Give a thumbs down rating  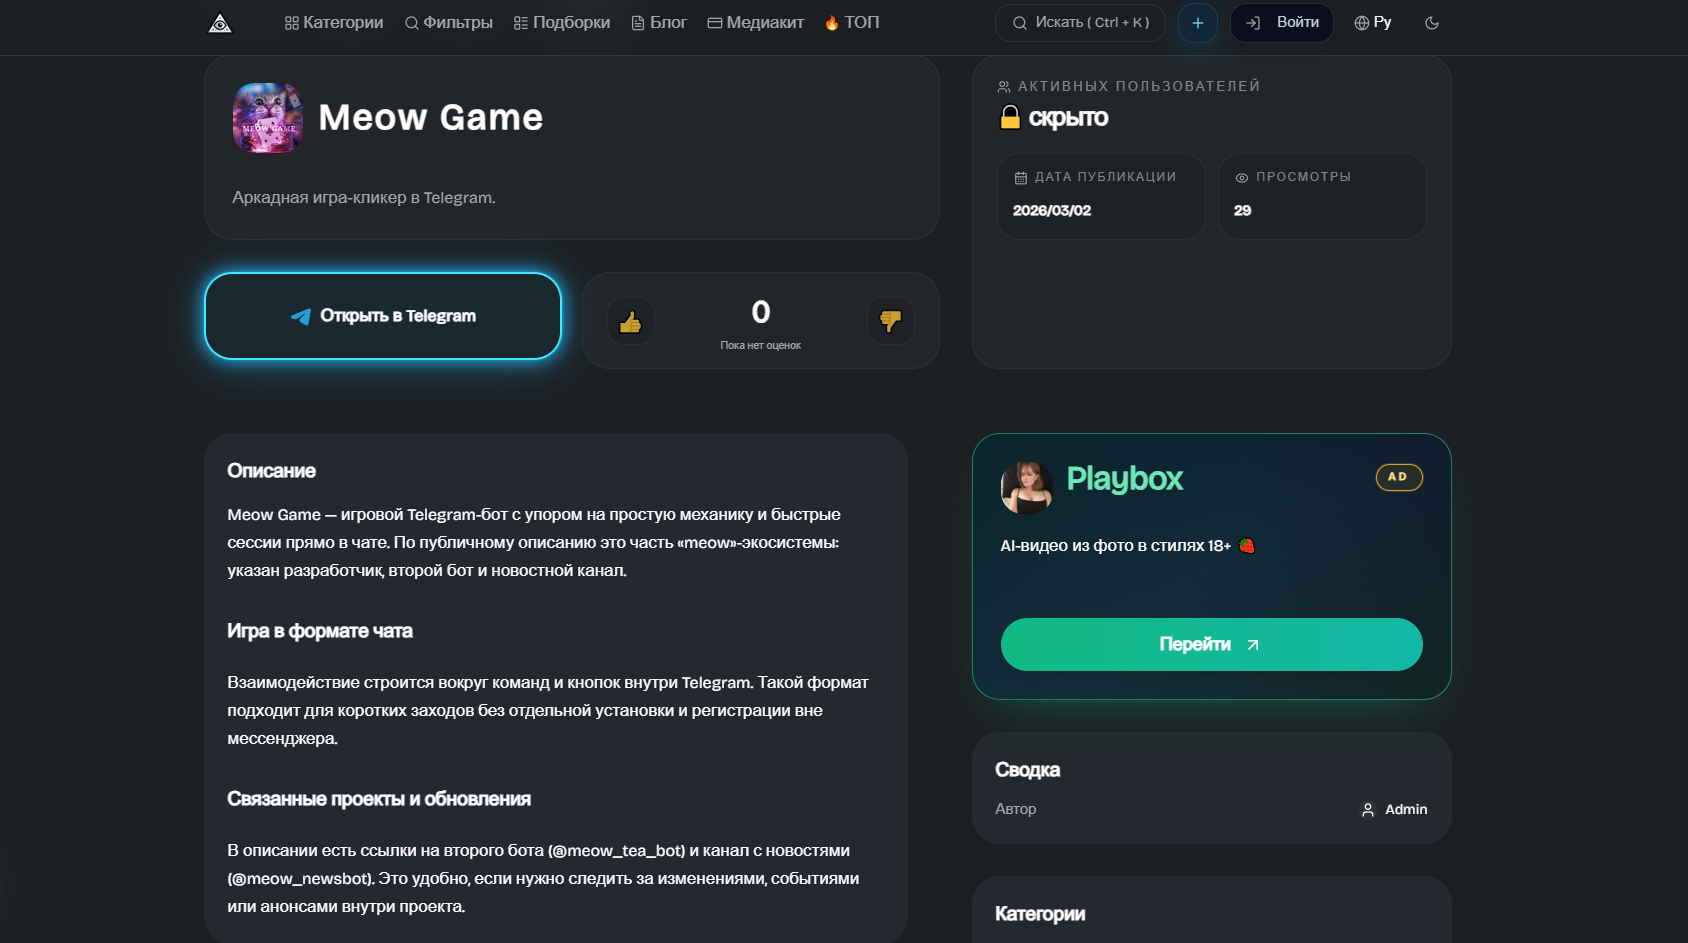coord(891,321)
